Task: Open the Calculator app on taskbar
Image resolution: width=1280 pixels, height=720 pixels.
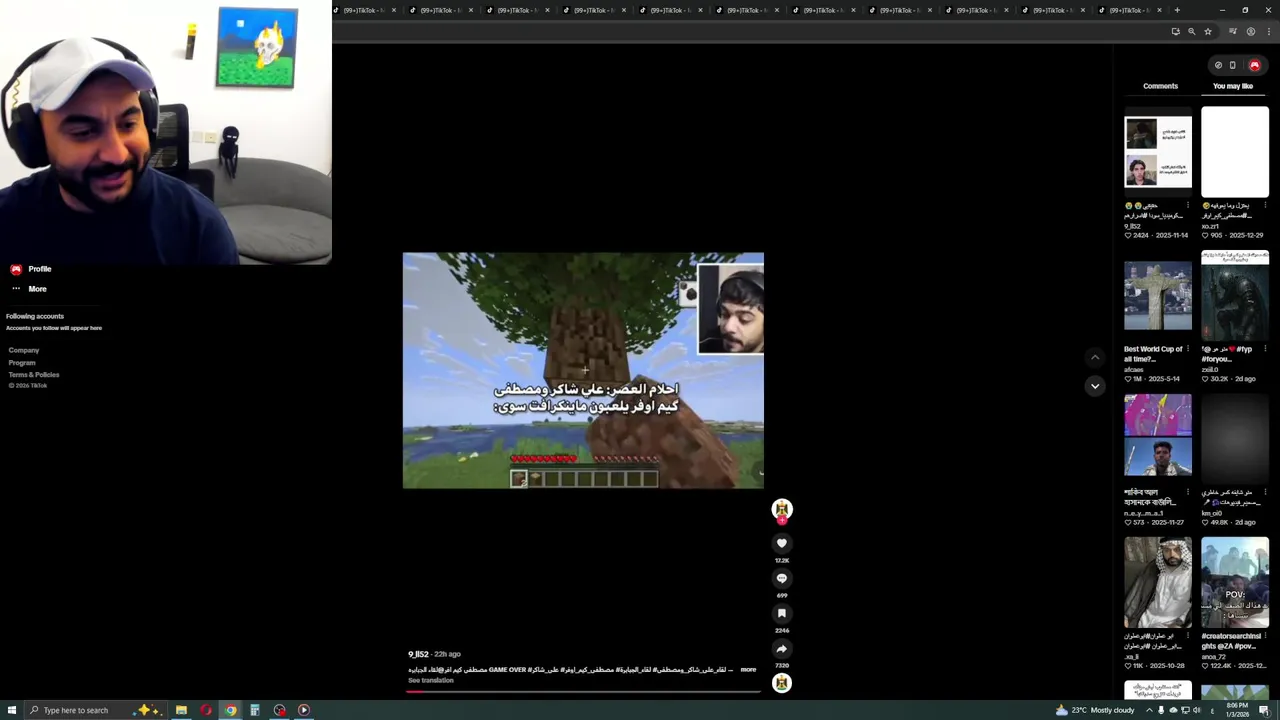Action: [x=255, y=710]
